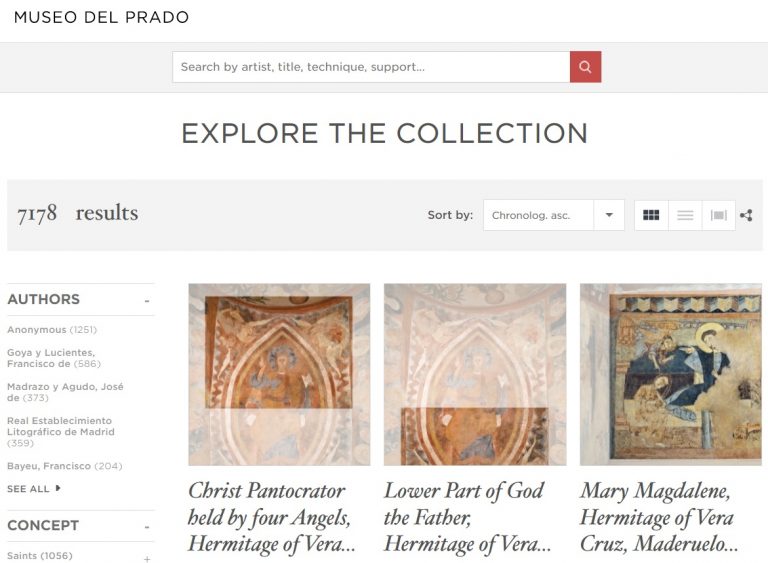This screenshot has height=563, width=768.
Task: Click the collection search input field
Action: [x=370, y=67]
